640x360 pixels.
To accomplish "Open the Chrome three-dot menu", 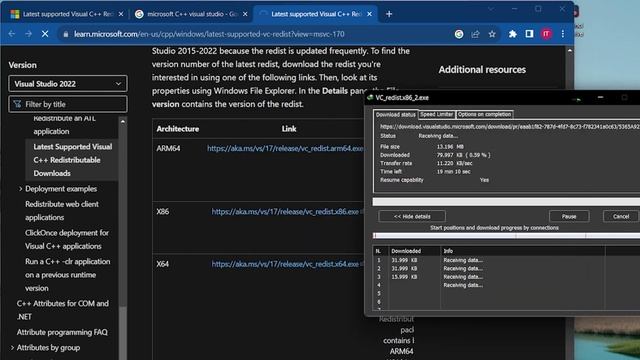I will tap(563, 34).
